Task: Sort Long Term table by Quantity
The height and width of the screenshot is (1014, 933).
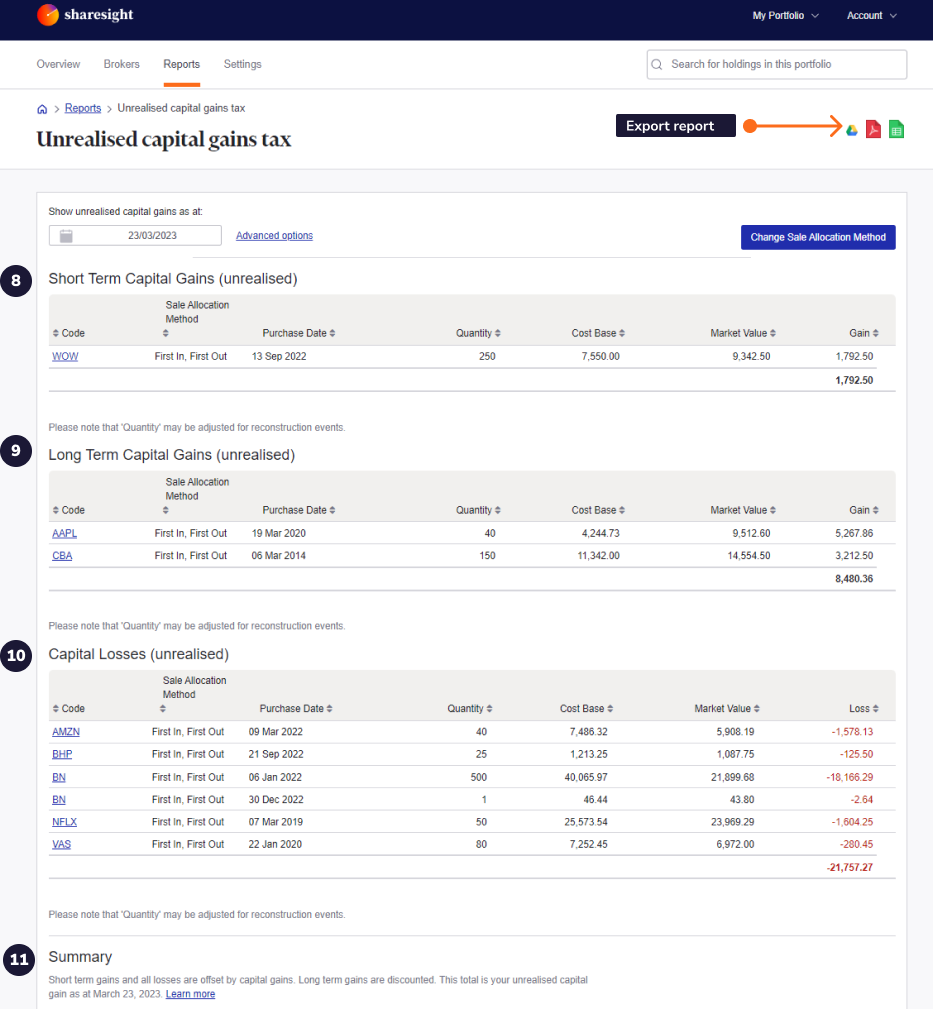Action: tap(478, 511)
